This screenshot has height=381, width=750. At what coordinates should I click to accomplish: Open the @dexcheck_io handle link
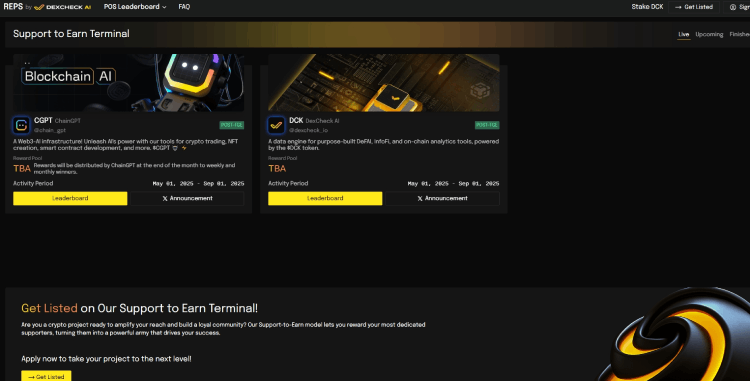pos(309,130)
